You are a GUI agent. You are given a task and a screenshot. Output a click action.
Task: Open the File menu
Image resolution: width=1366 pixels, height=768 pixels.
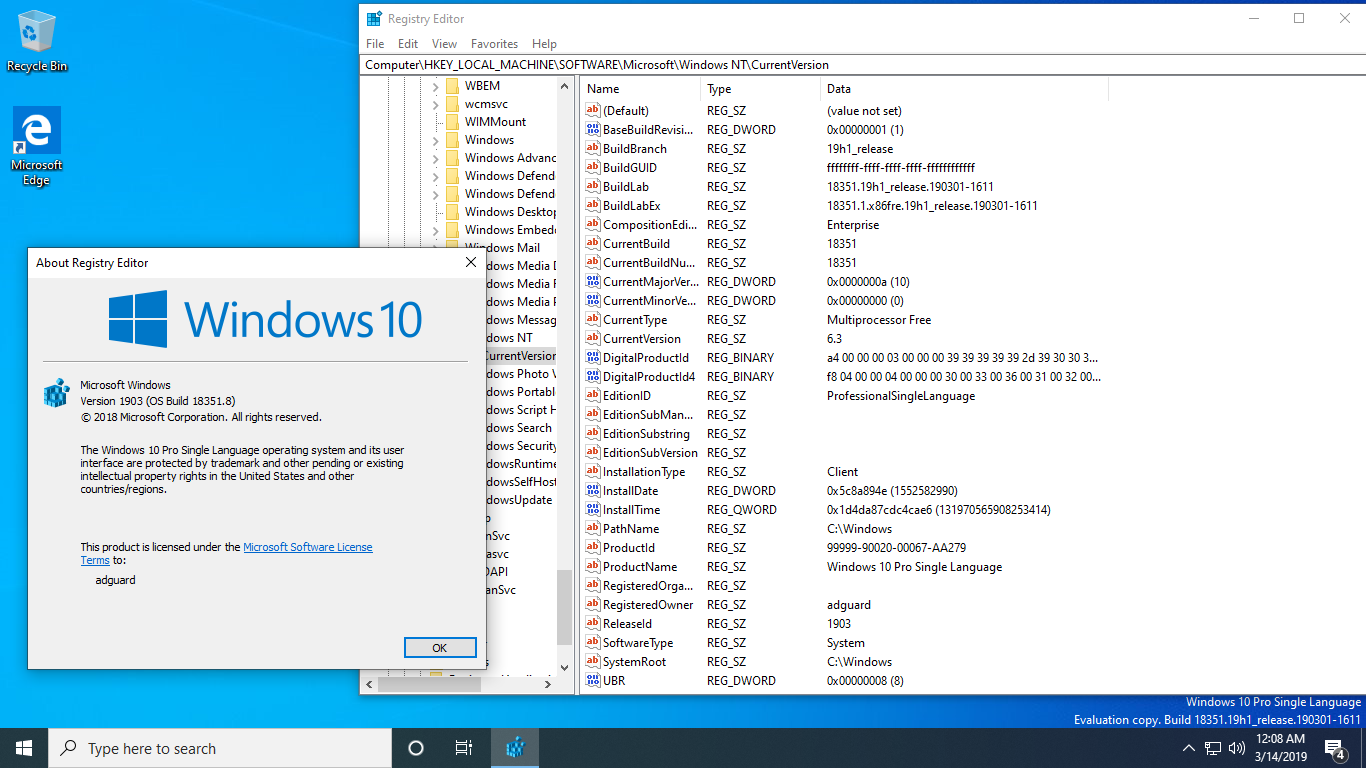tap(375, 44)
